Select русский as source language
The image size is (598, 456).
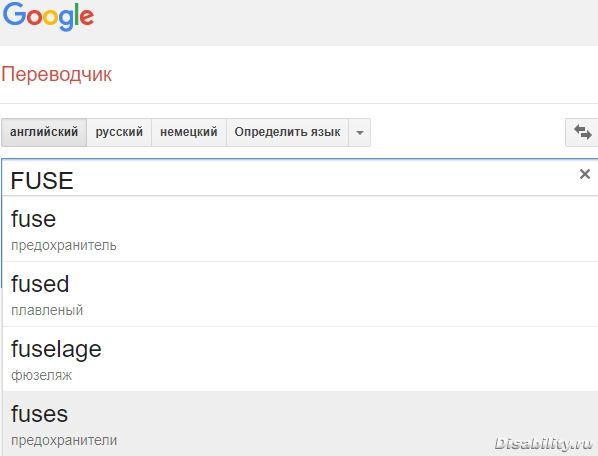tap(119, 132)
